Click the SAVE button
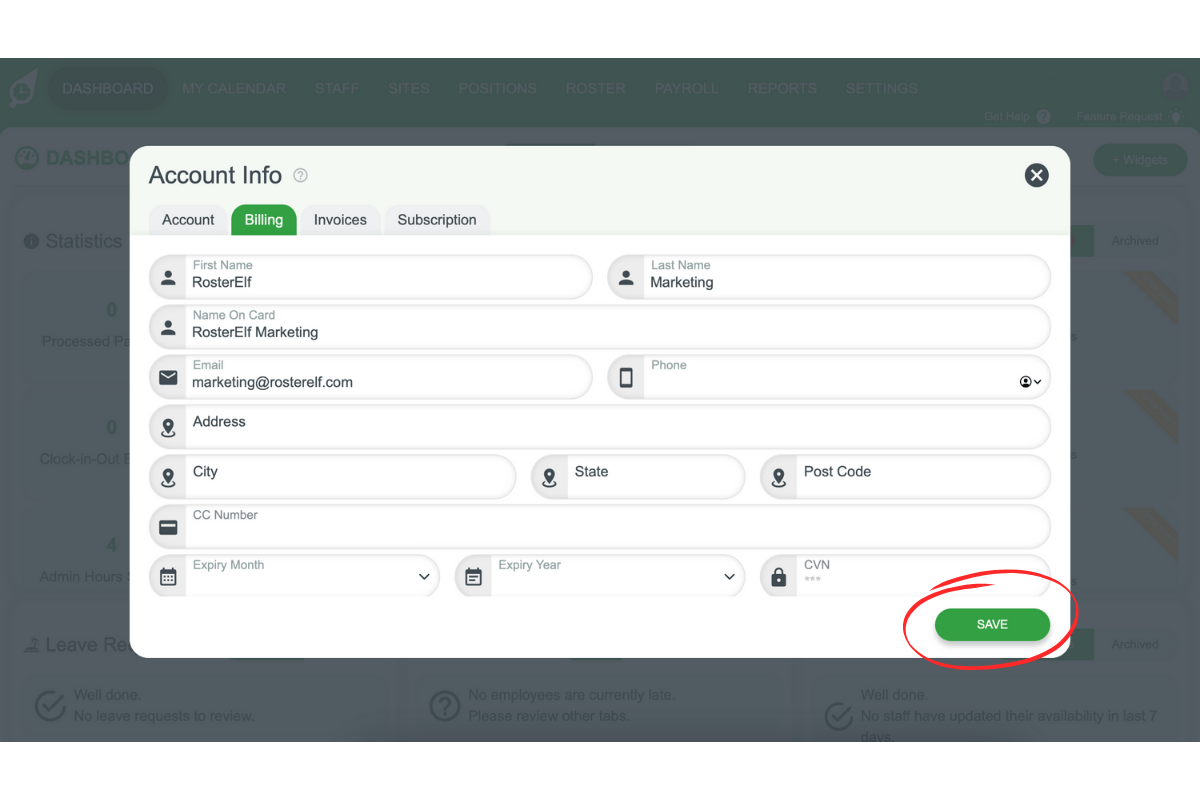This screenshot has width=1200, height=800. [991, 624]
